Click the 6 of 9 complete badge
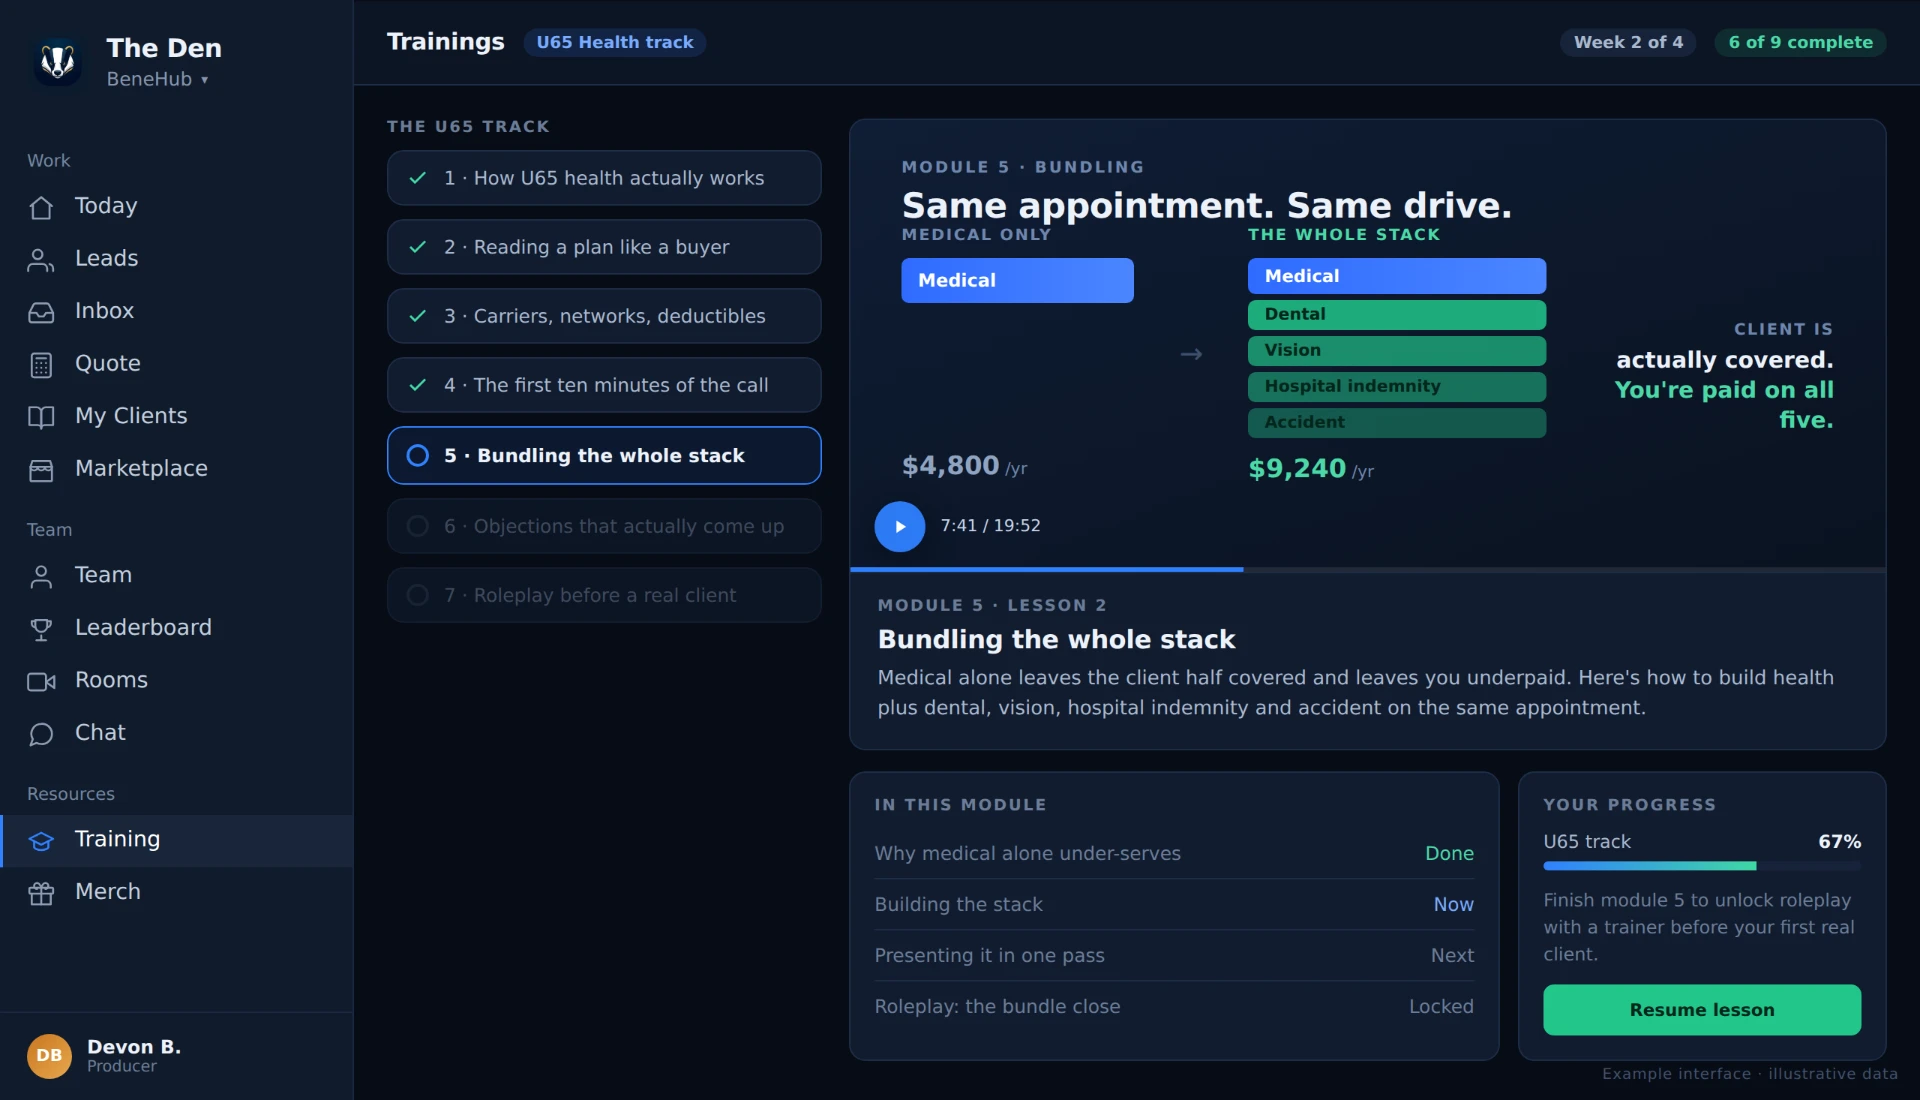This screenshot has height=1100, width=1920. pyautogui.click(x=1800, y=42)
